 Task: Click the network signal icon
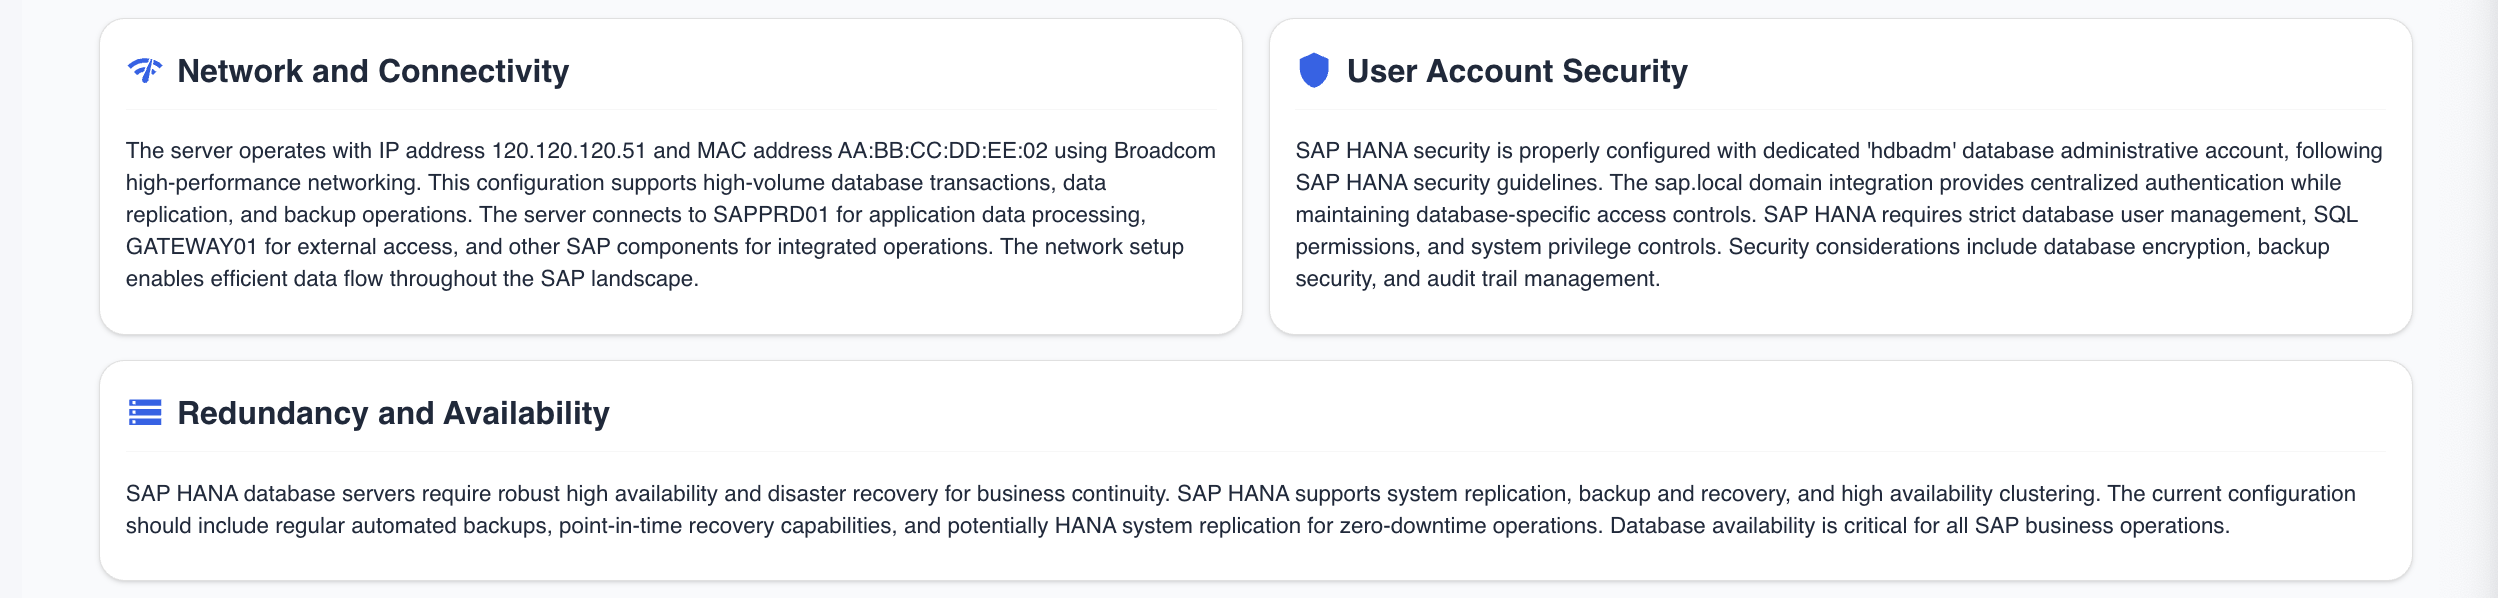(x=145, y=71)
